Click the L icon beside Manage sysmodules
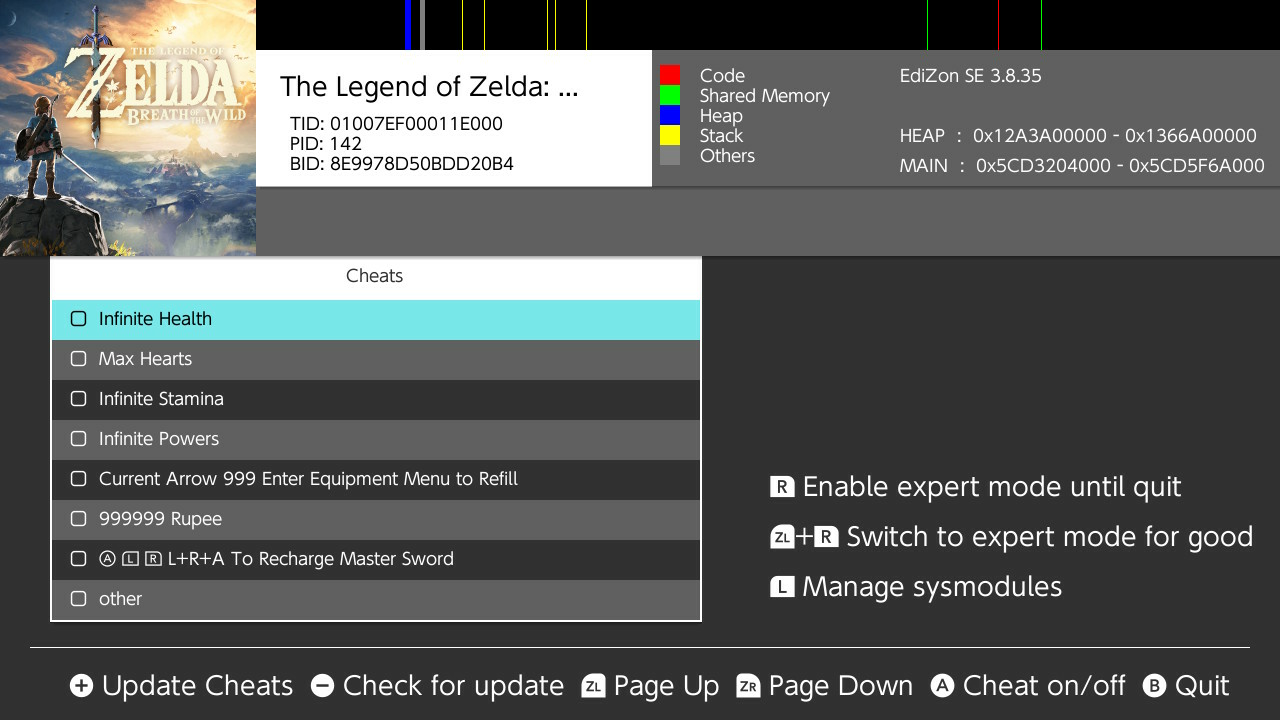Viewport: 1280px width, 720px height. coord(782,587)
